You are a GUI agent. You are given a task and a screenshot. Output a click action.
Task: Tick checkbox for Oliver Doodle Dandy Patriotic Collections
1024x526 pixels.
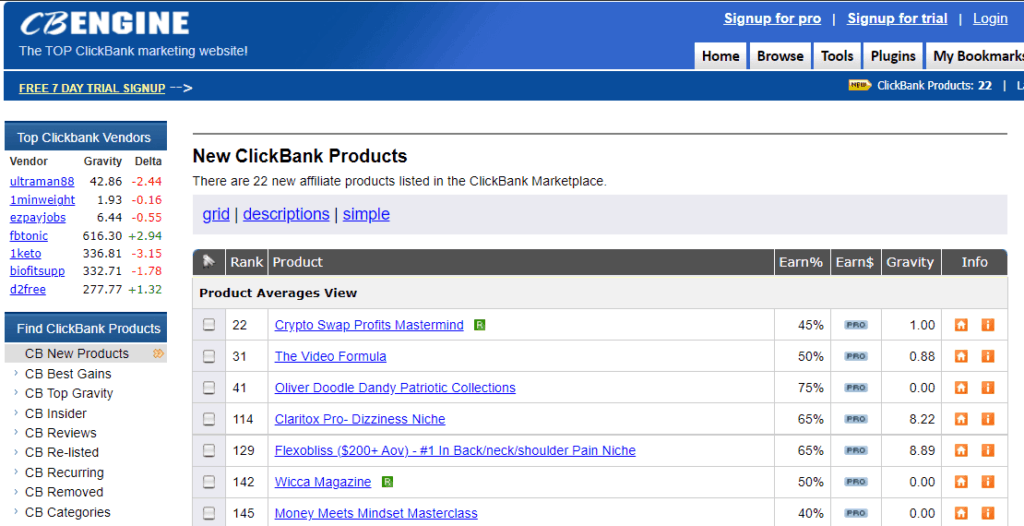(208, 387)
